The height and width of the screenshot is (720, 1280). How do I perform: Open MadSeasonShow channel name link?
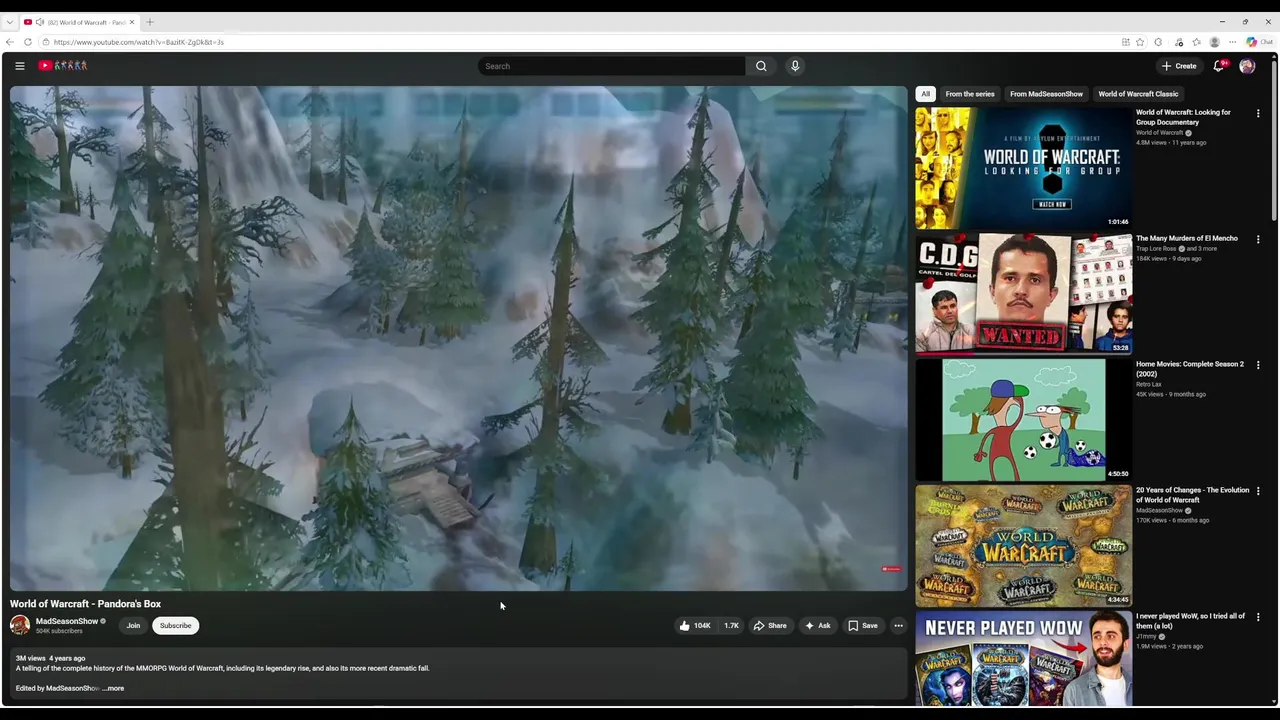click(67, 622)
